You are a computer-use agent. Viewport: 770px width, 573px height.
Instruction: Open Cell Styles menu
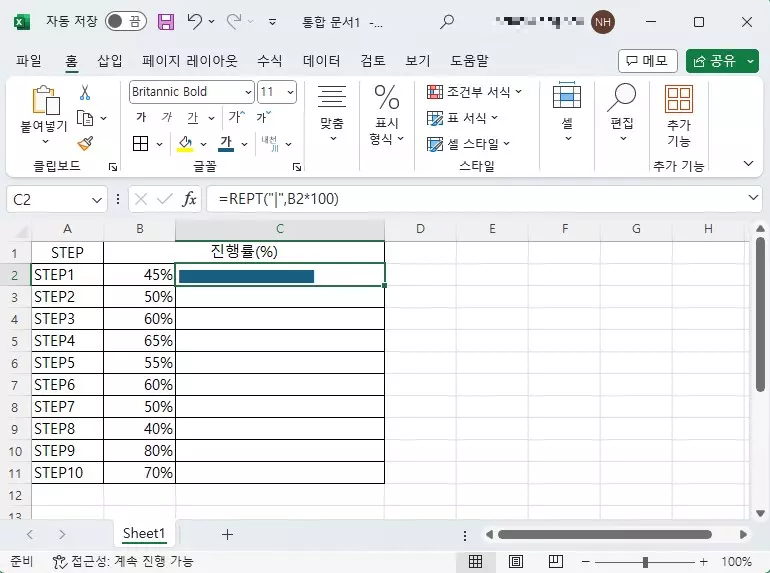(468, 144)
